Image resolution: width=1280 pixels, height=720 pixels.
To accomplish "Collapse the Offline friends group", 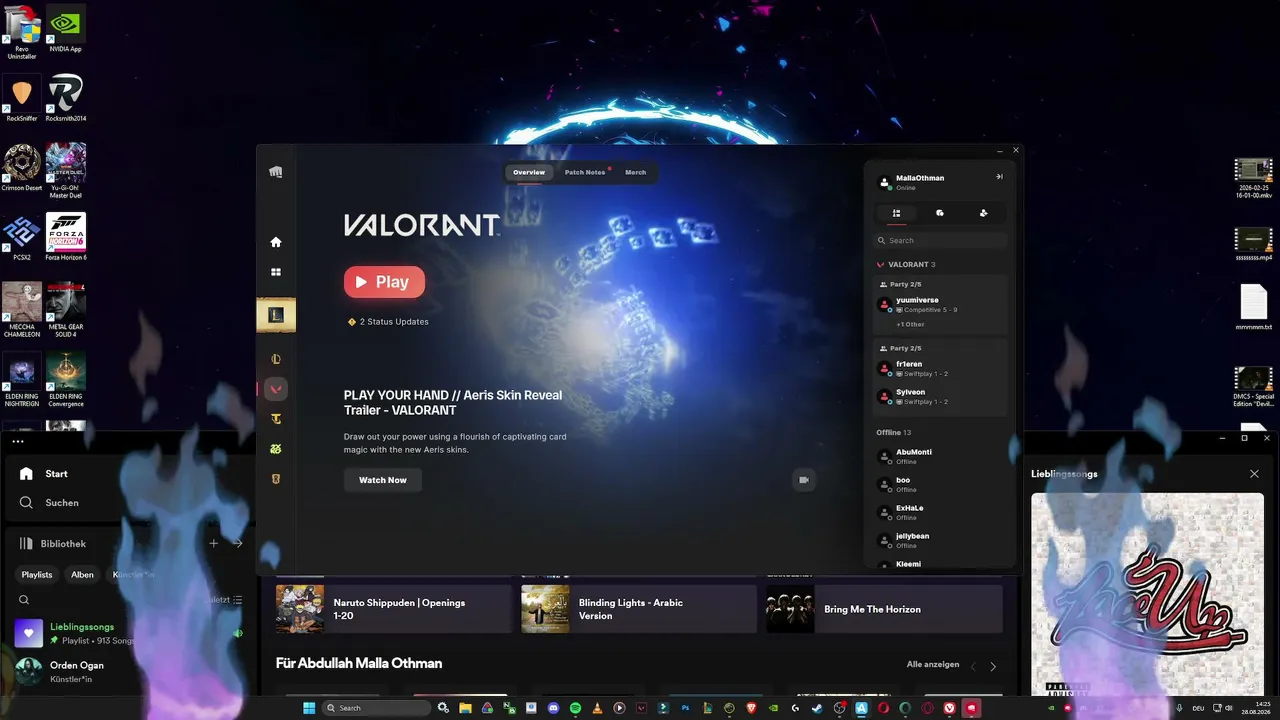I will 894,433.
